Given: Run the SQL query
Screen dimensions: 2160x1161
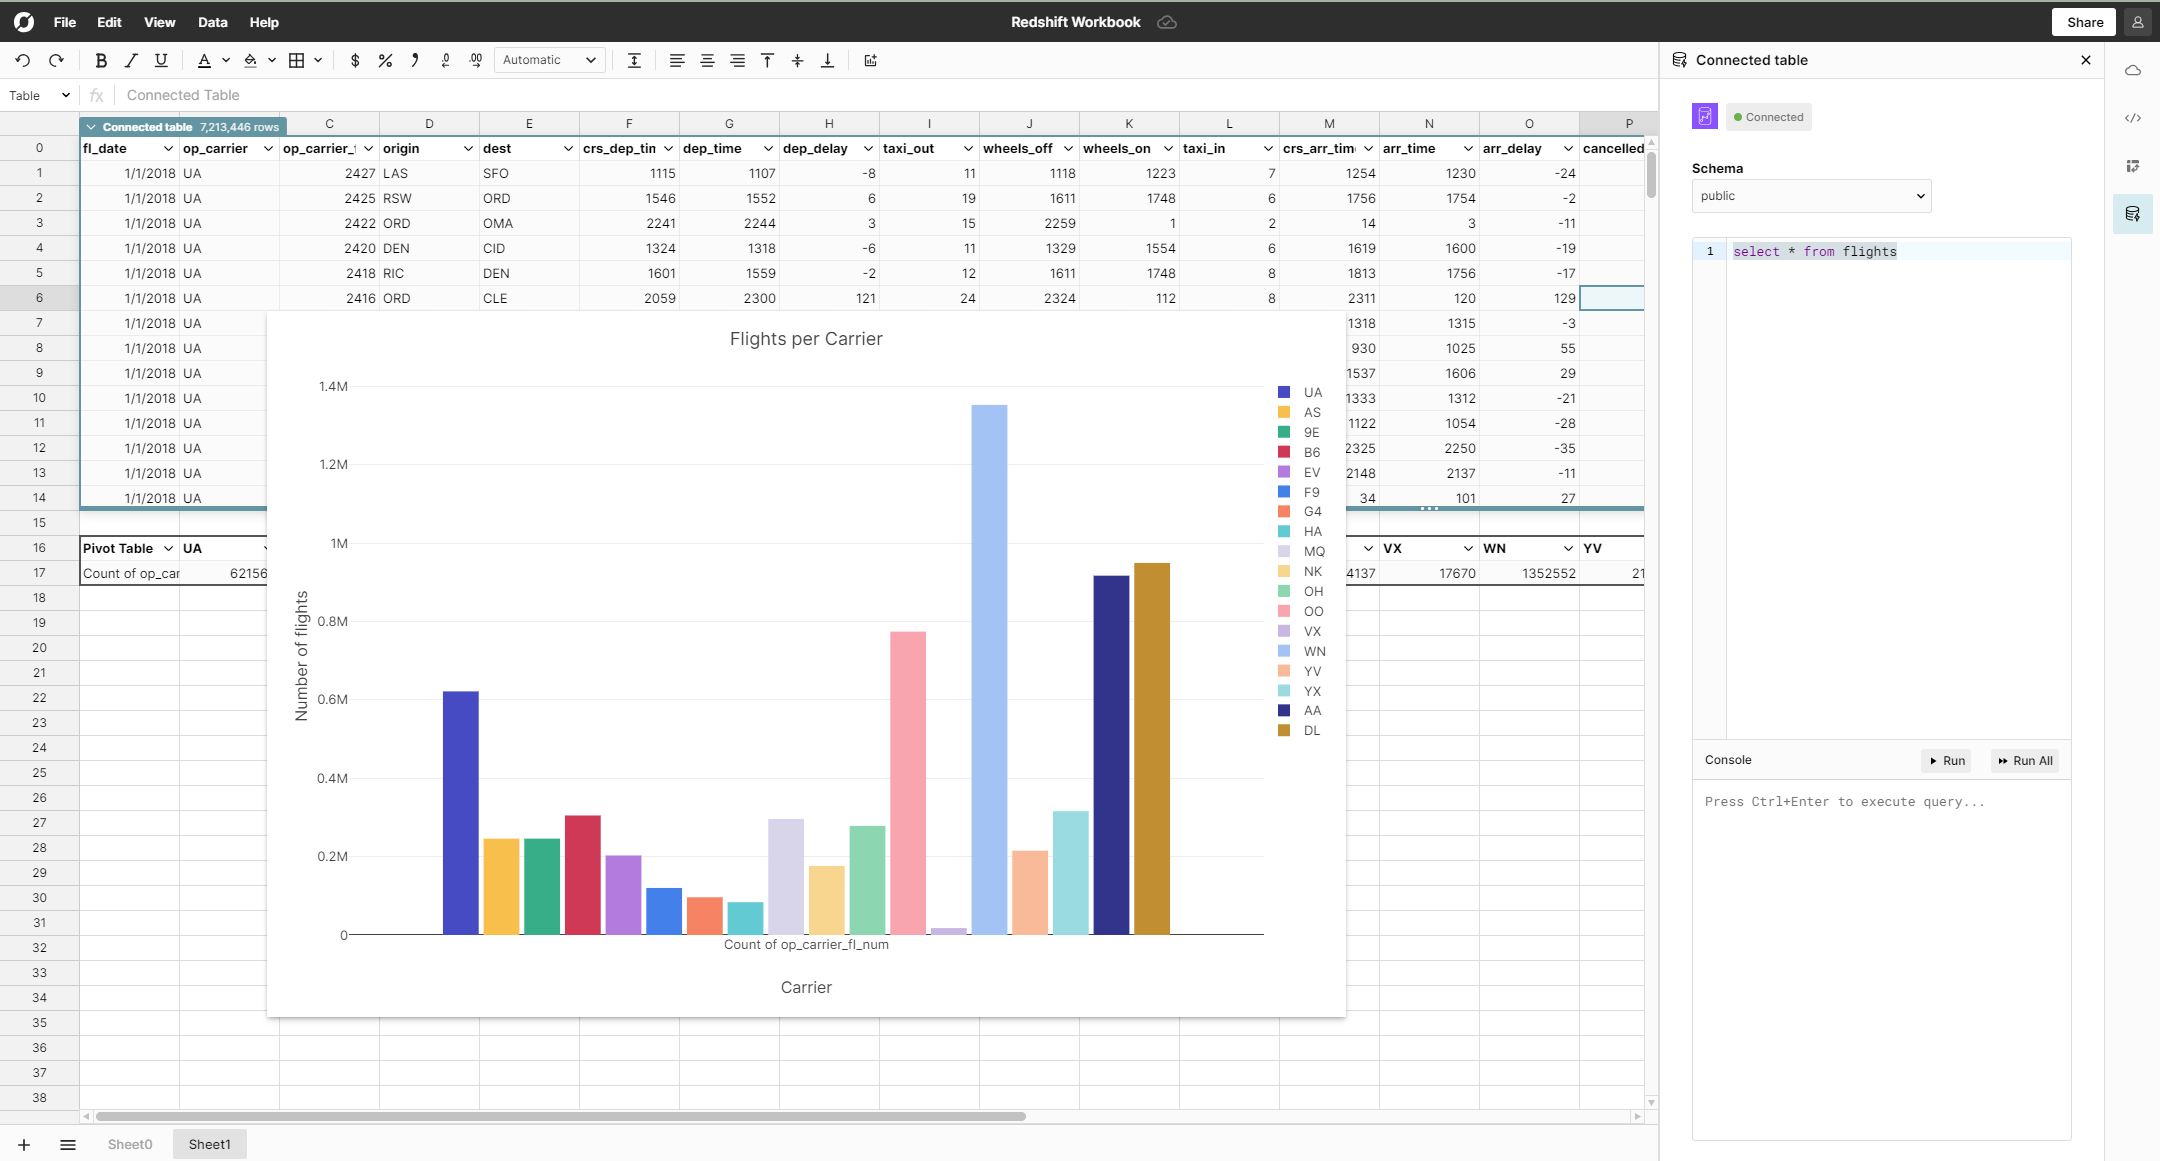Looking at the screenshot, I should click(x=1945, y=760).
